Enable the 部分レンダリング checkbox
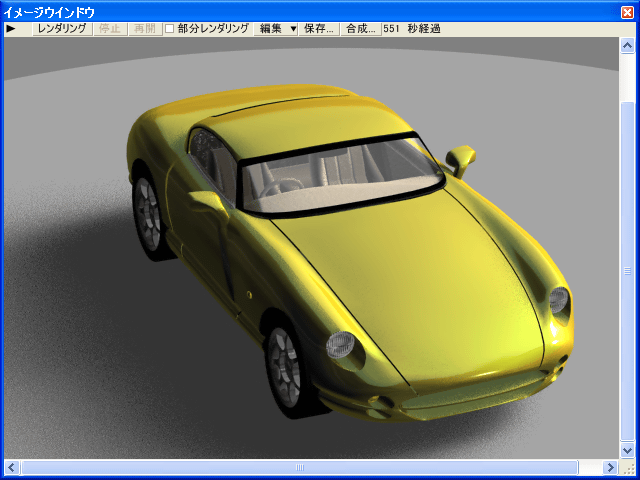 169,29
